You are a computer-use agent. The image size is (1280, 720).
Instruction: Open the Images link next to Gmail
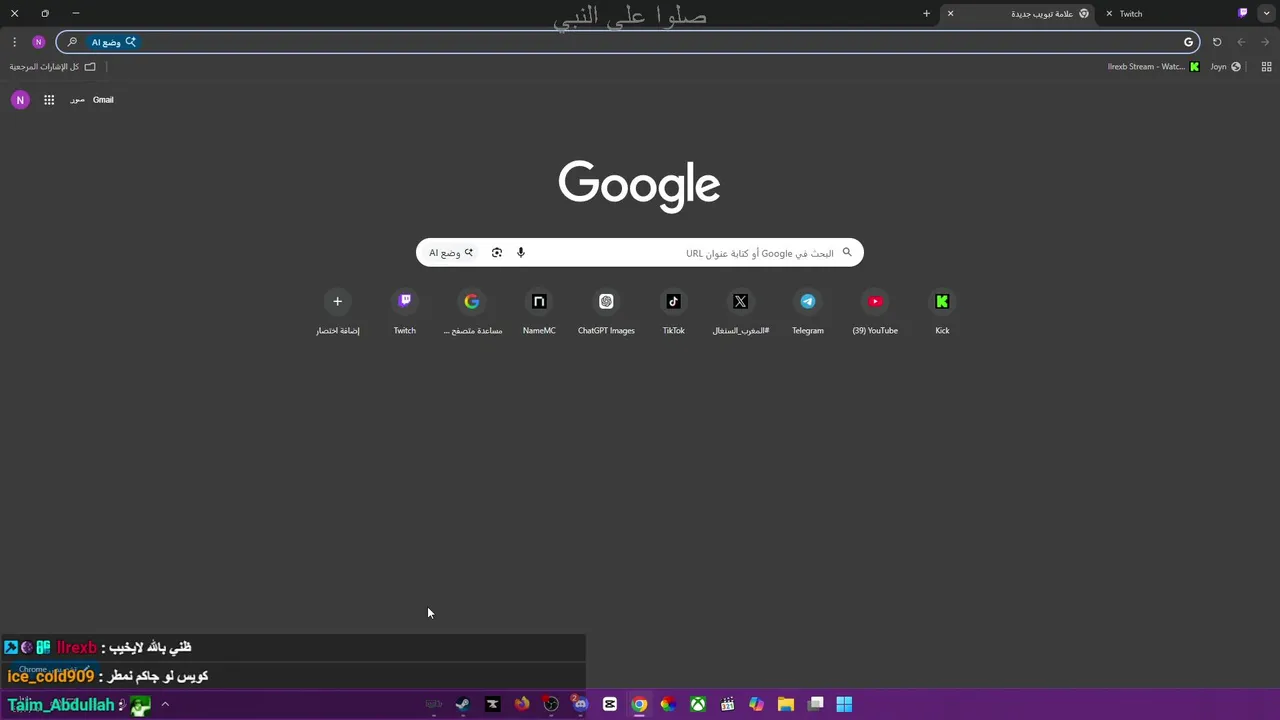77,100
